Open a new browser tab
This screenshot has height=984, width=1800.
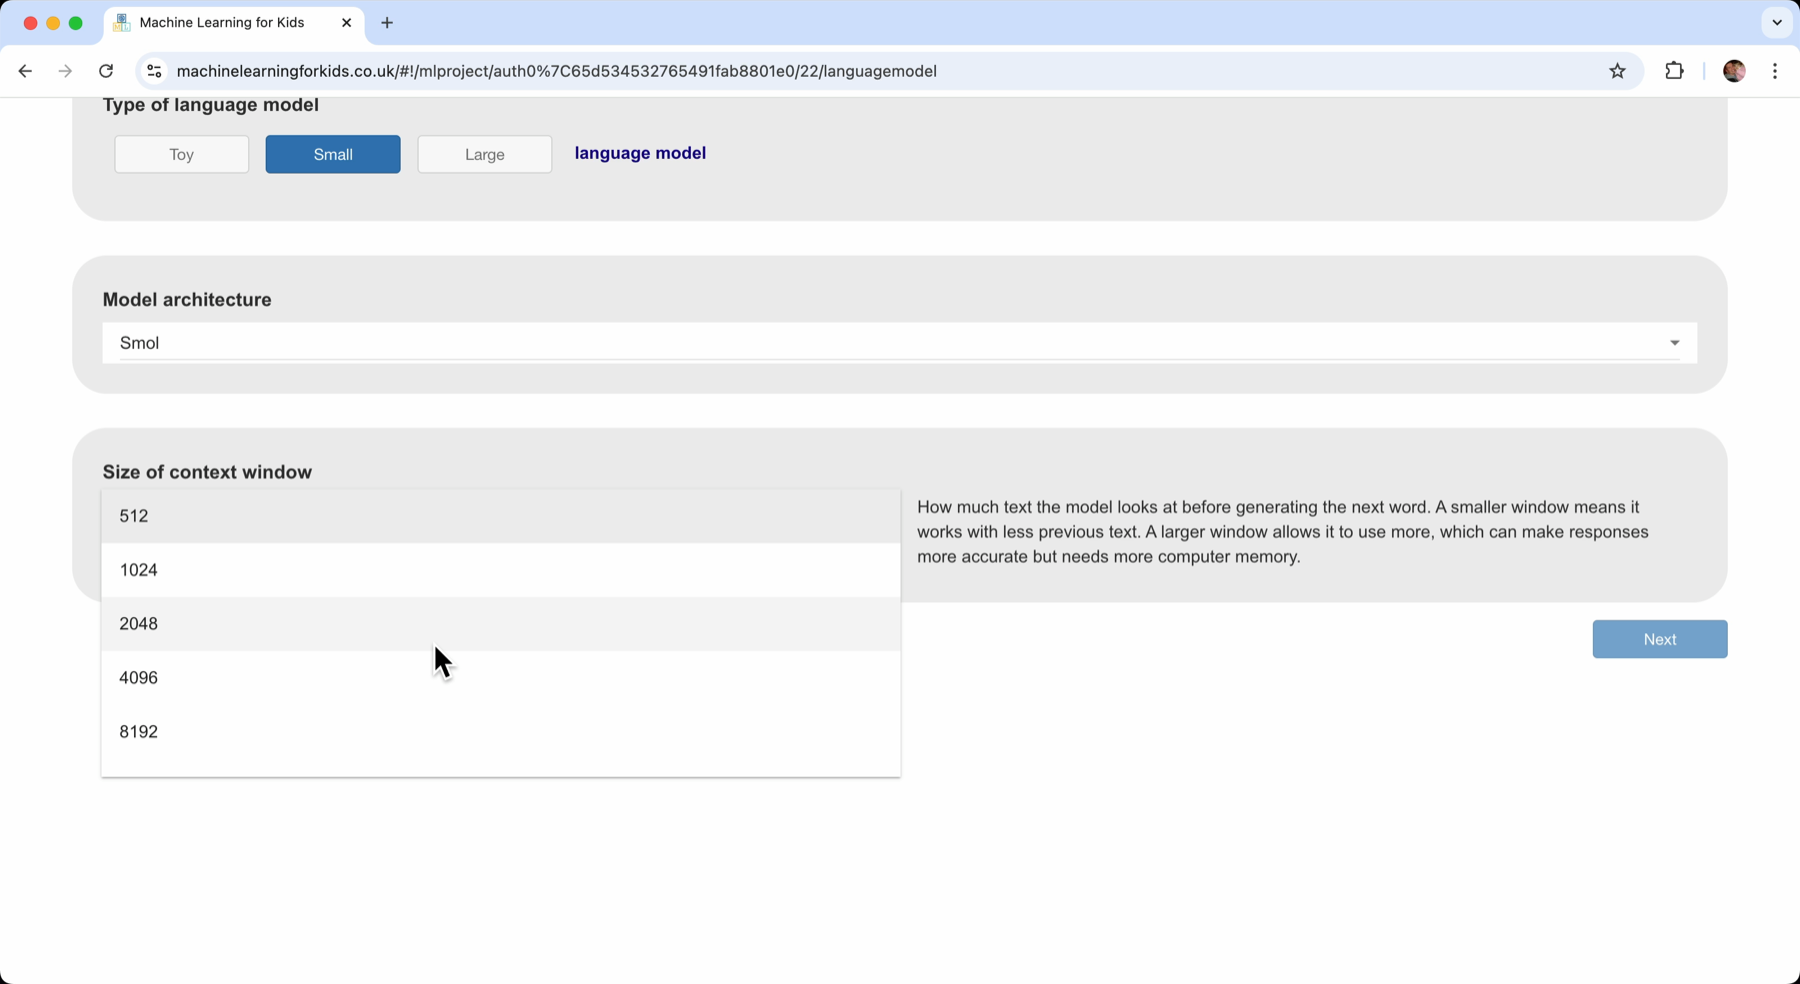(387, 22)
